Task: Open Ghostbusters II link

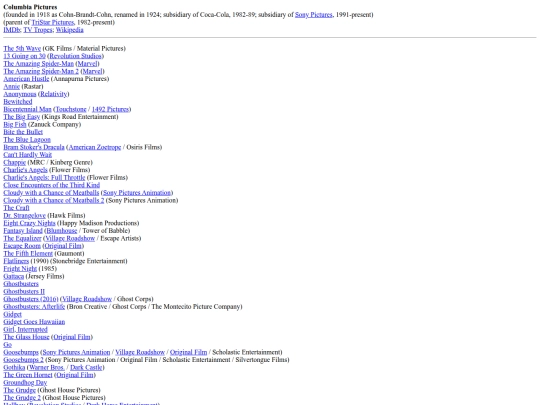Action: click(x=24, y=291)
